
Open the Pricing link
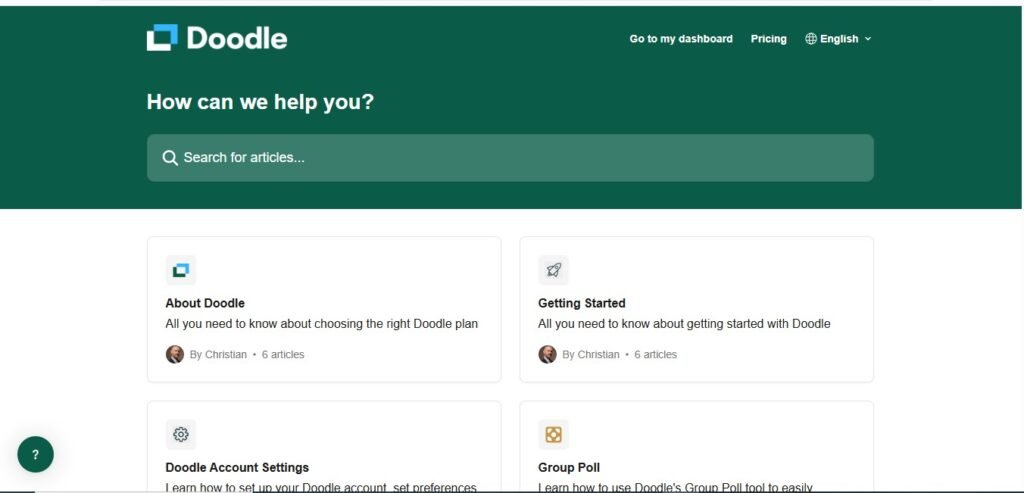[x=769, y=39]
